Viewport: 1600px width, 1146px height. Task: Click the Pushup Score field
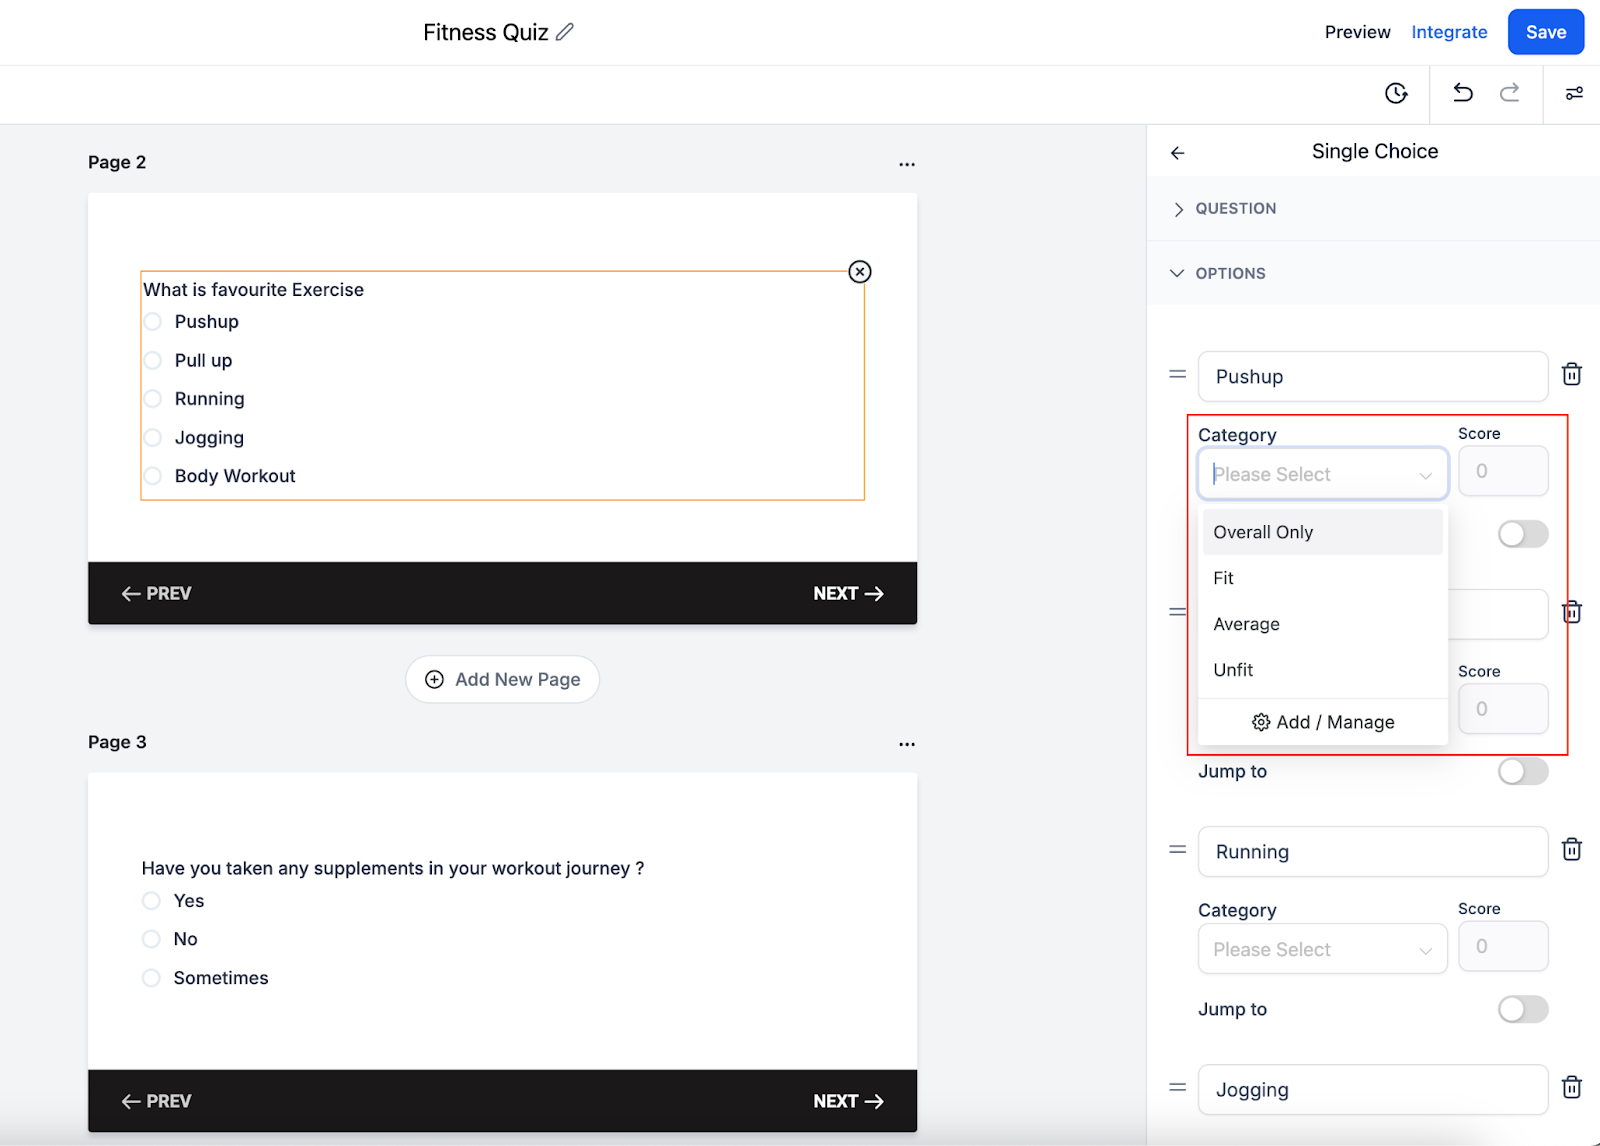click(x=1503, y=471)
